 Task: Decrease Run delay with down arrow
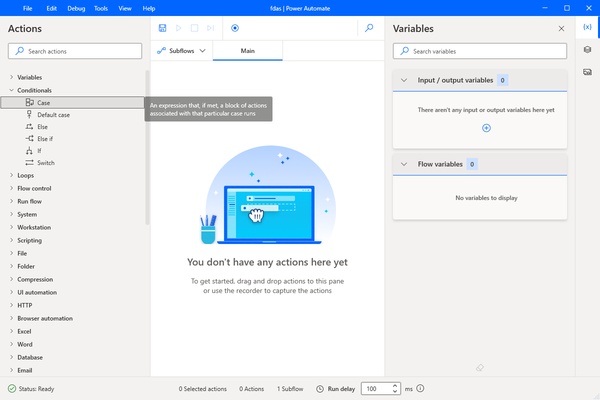click(395, 392)
